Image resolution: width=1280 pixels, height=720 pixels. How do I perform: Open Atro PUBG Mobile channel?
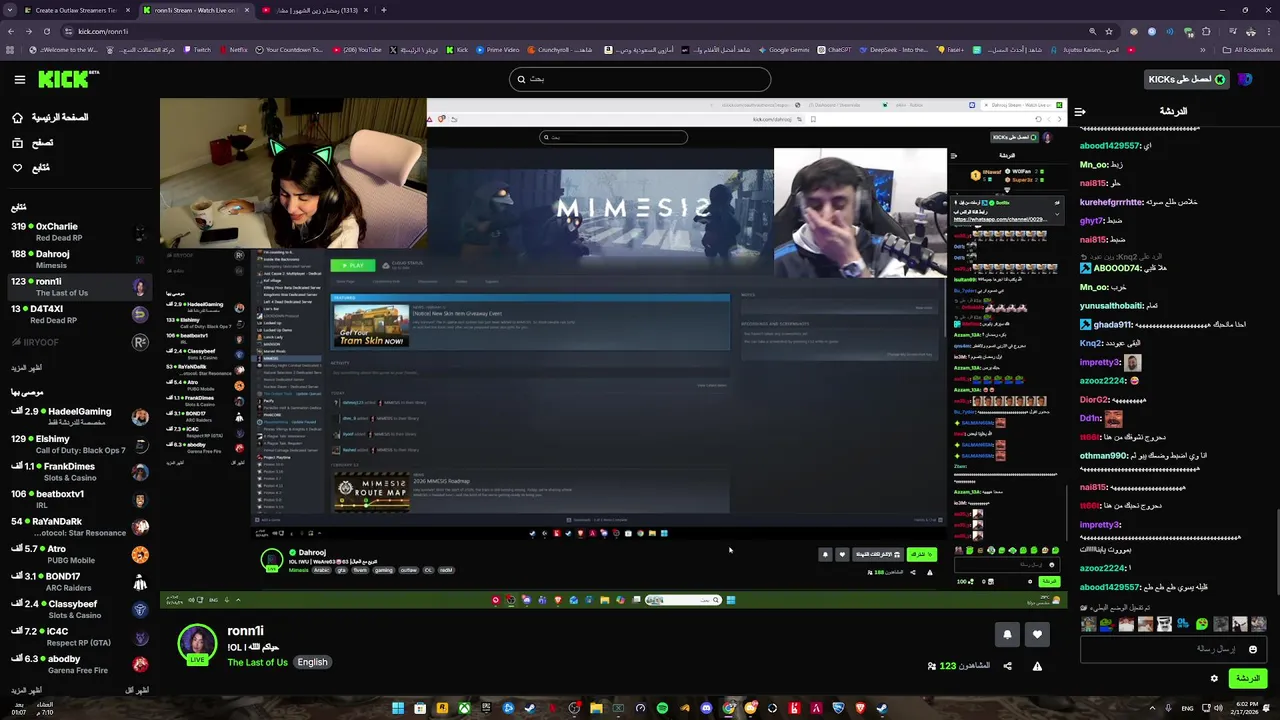[x=78, y=554]
